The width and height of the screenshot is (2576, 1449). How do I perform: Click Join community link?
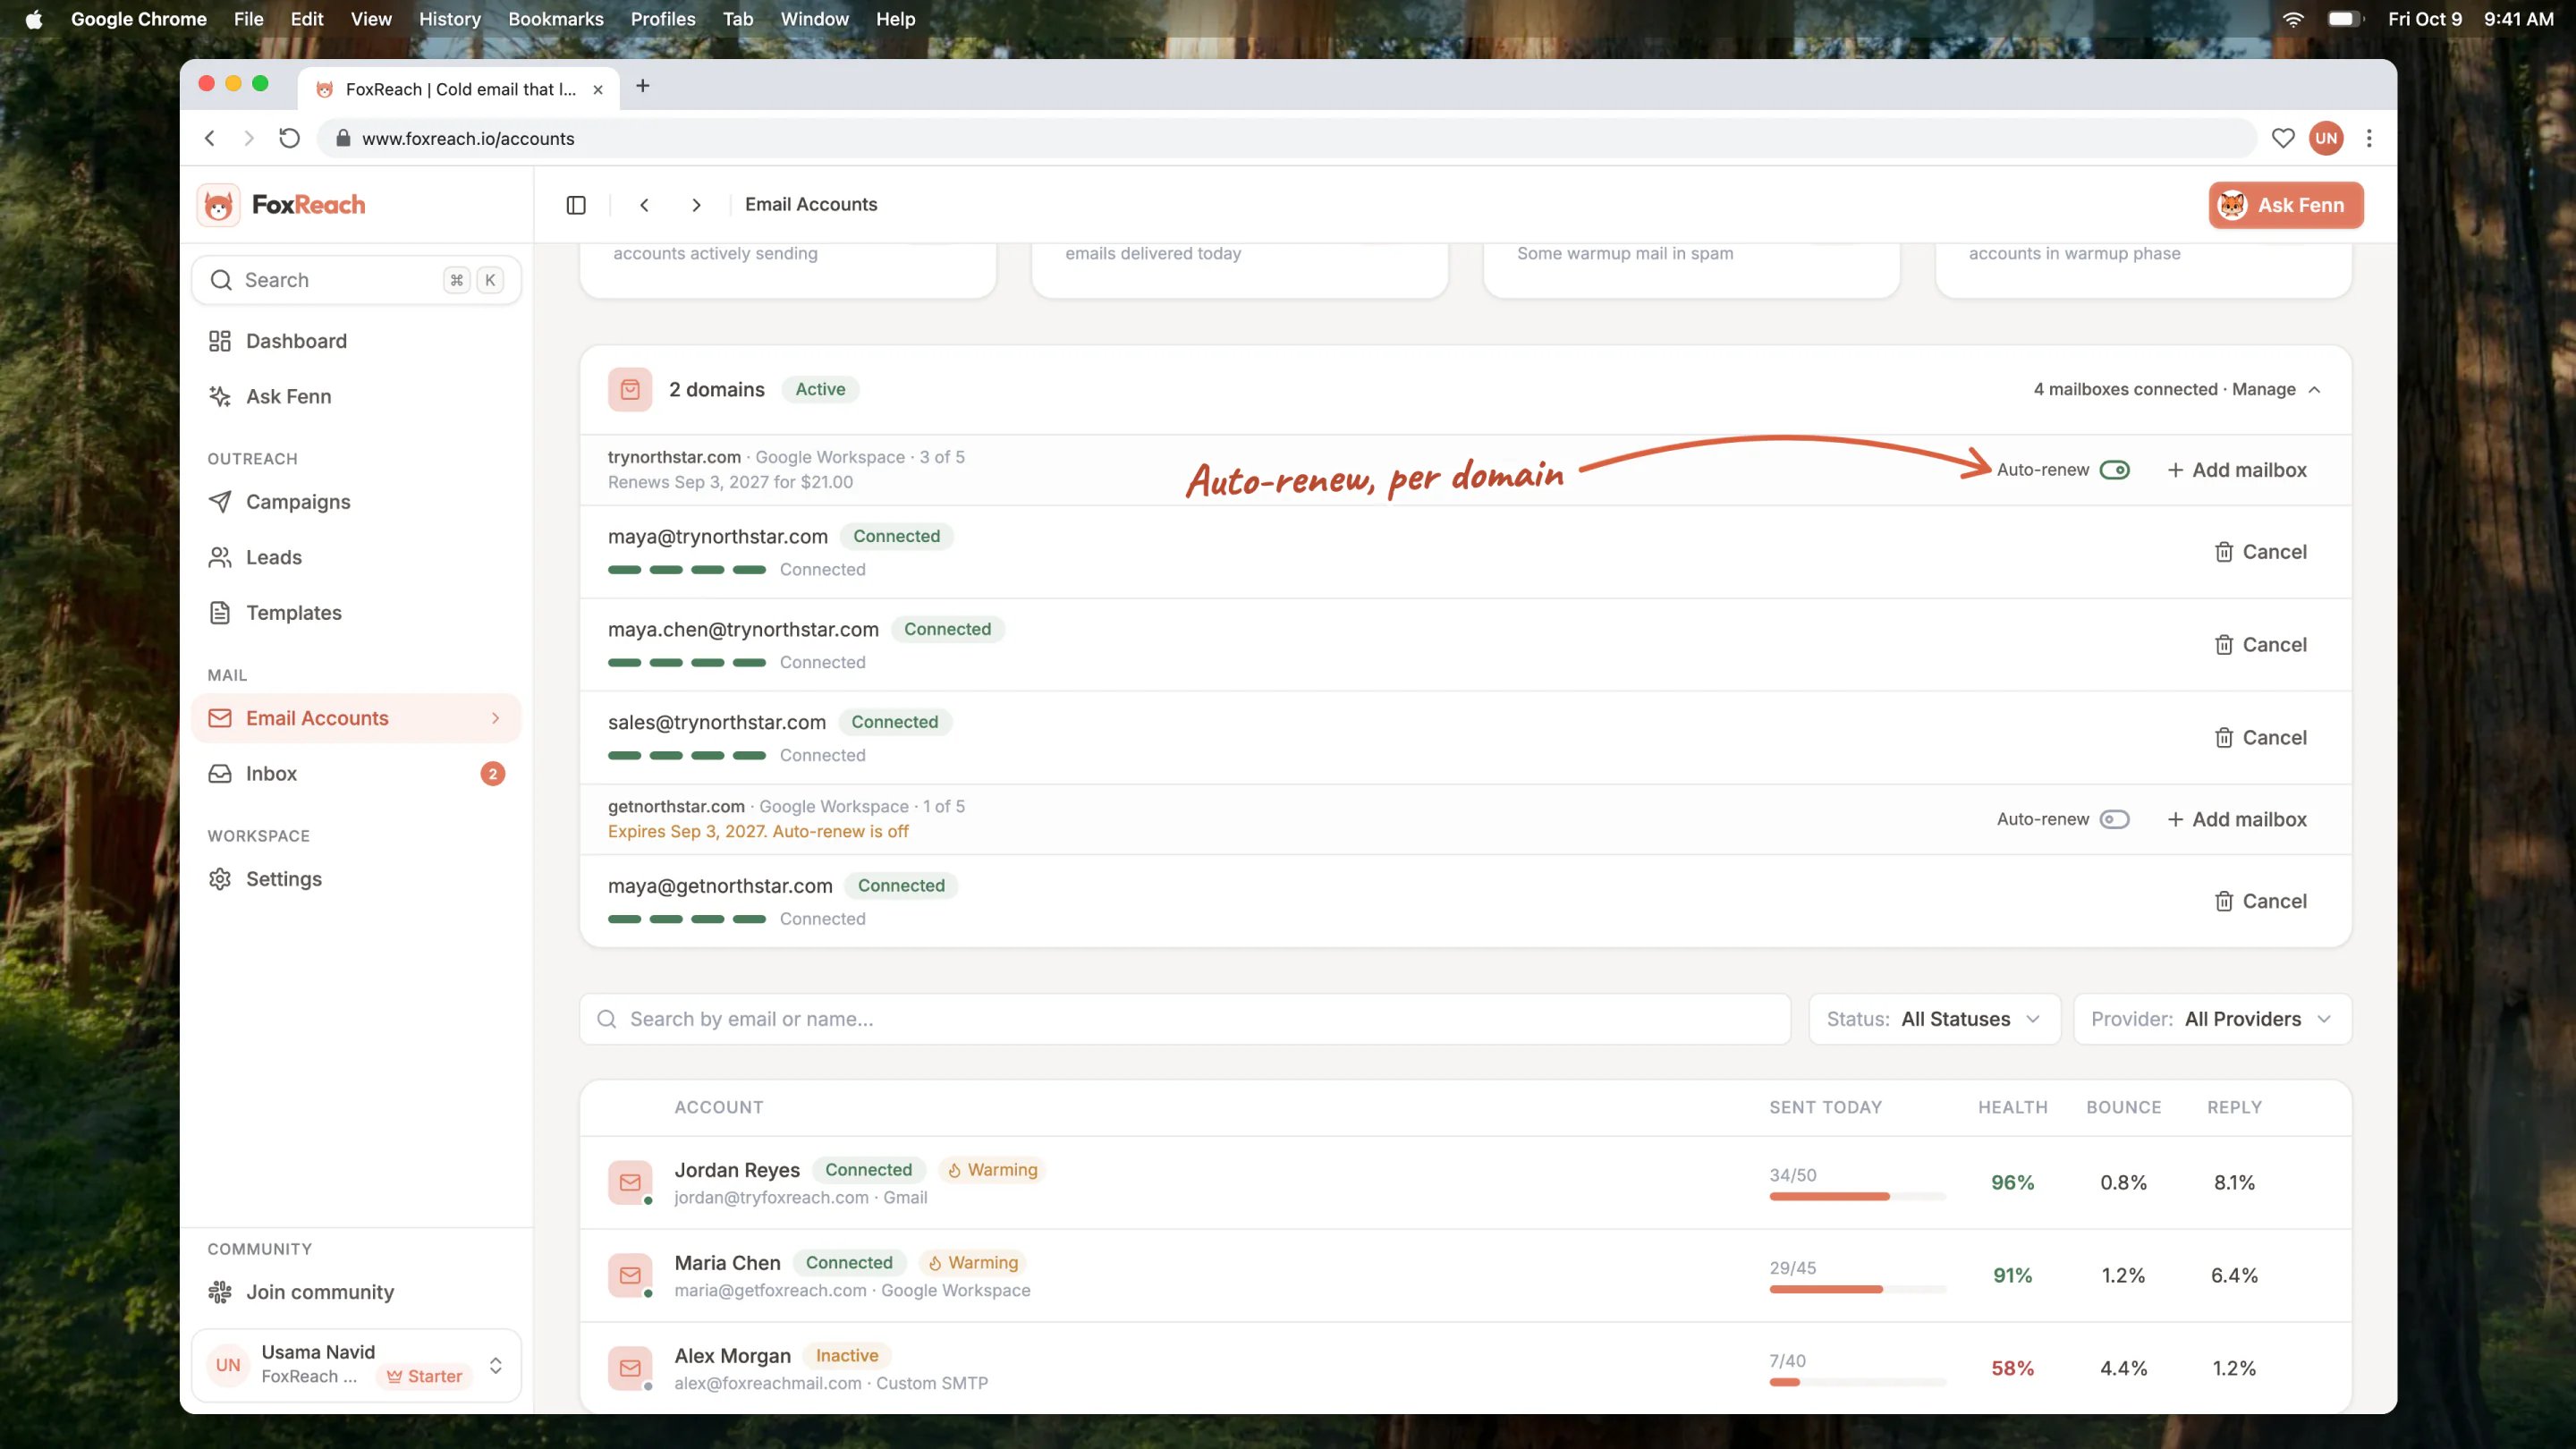tap(320, 1292)
